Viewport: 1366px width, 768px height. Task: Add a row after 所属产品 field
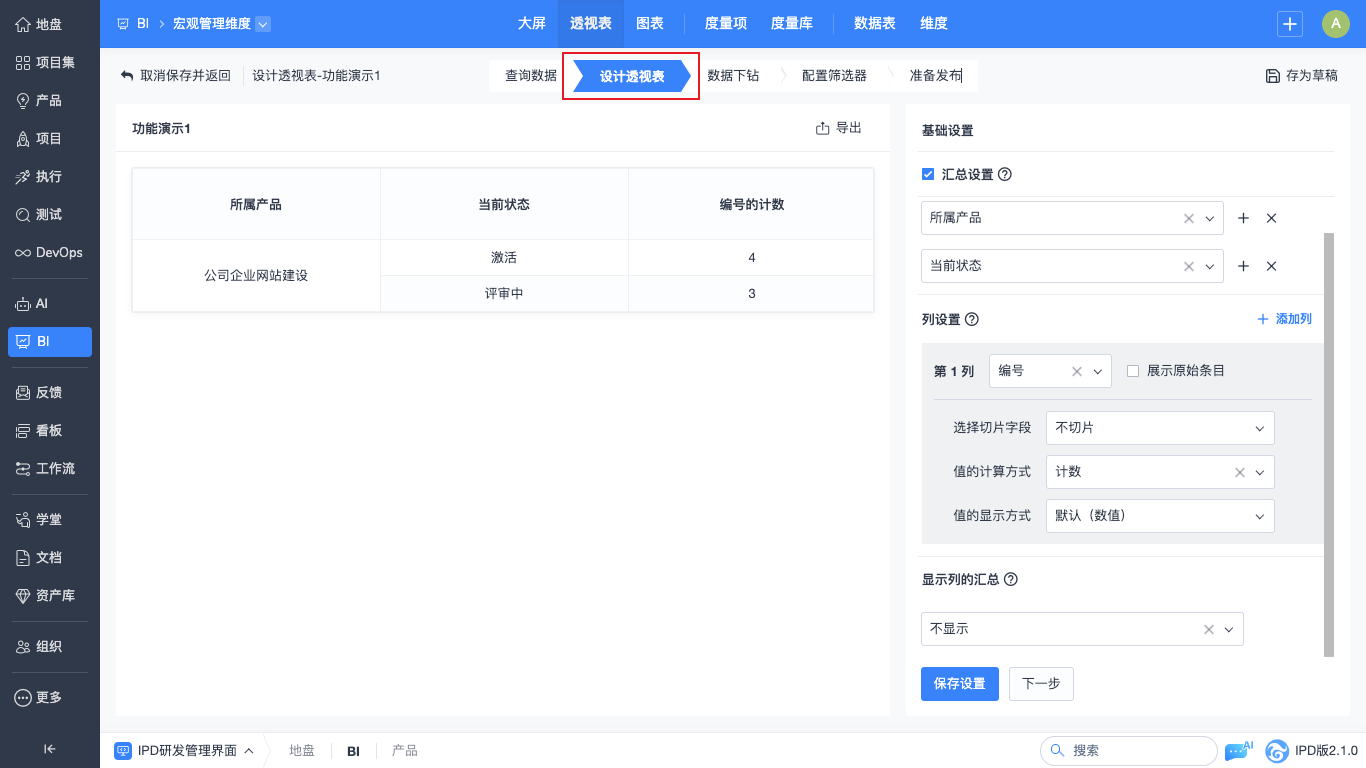pyautogui.click(x=1243, y=218)
